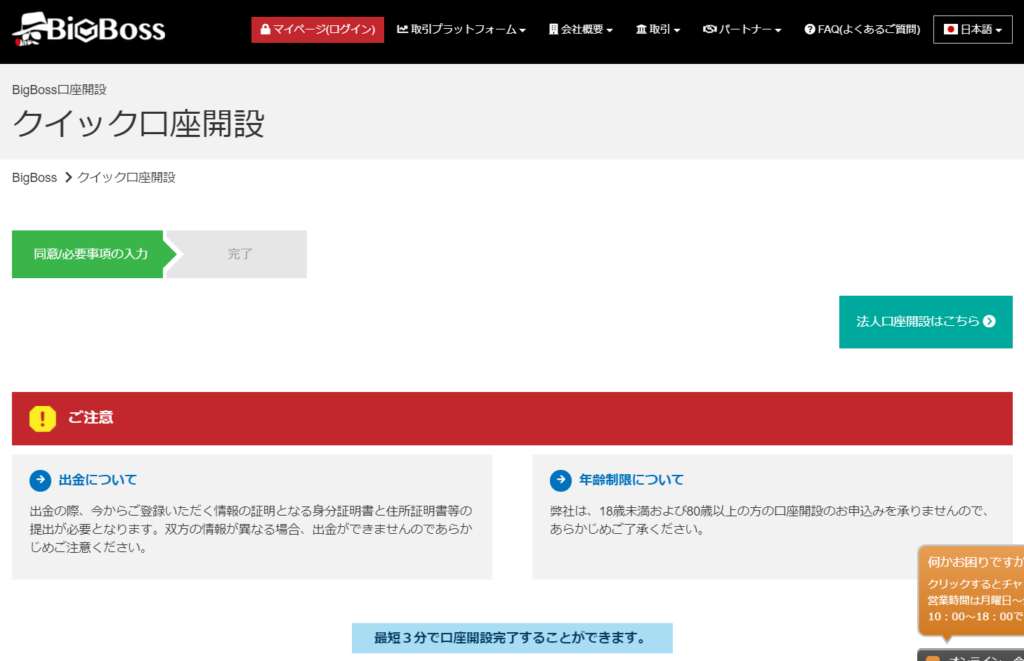Click the large クイック口座開設 page title
Viewport: 1024px width, 661px height.
tap(138, 123)
